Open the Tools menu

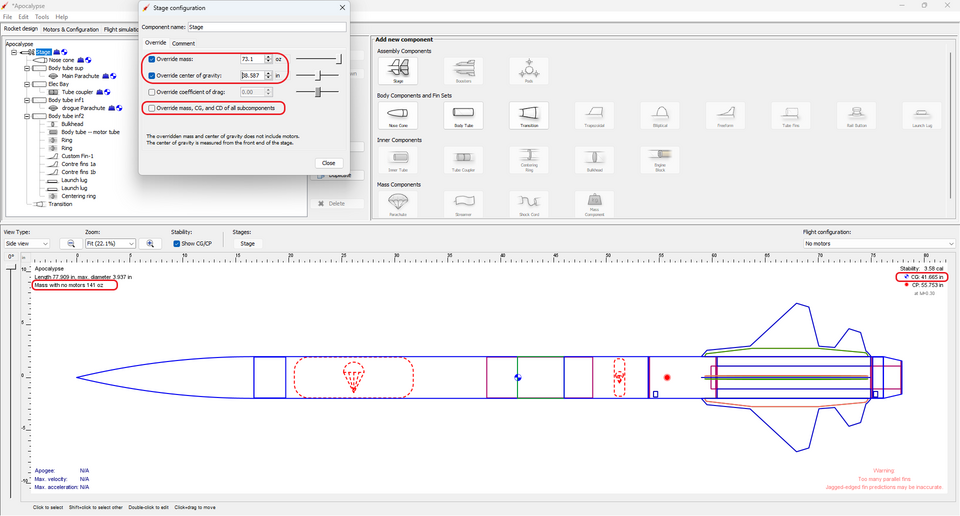click(x=42, y=17)
